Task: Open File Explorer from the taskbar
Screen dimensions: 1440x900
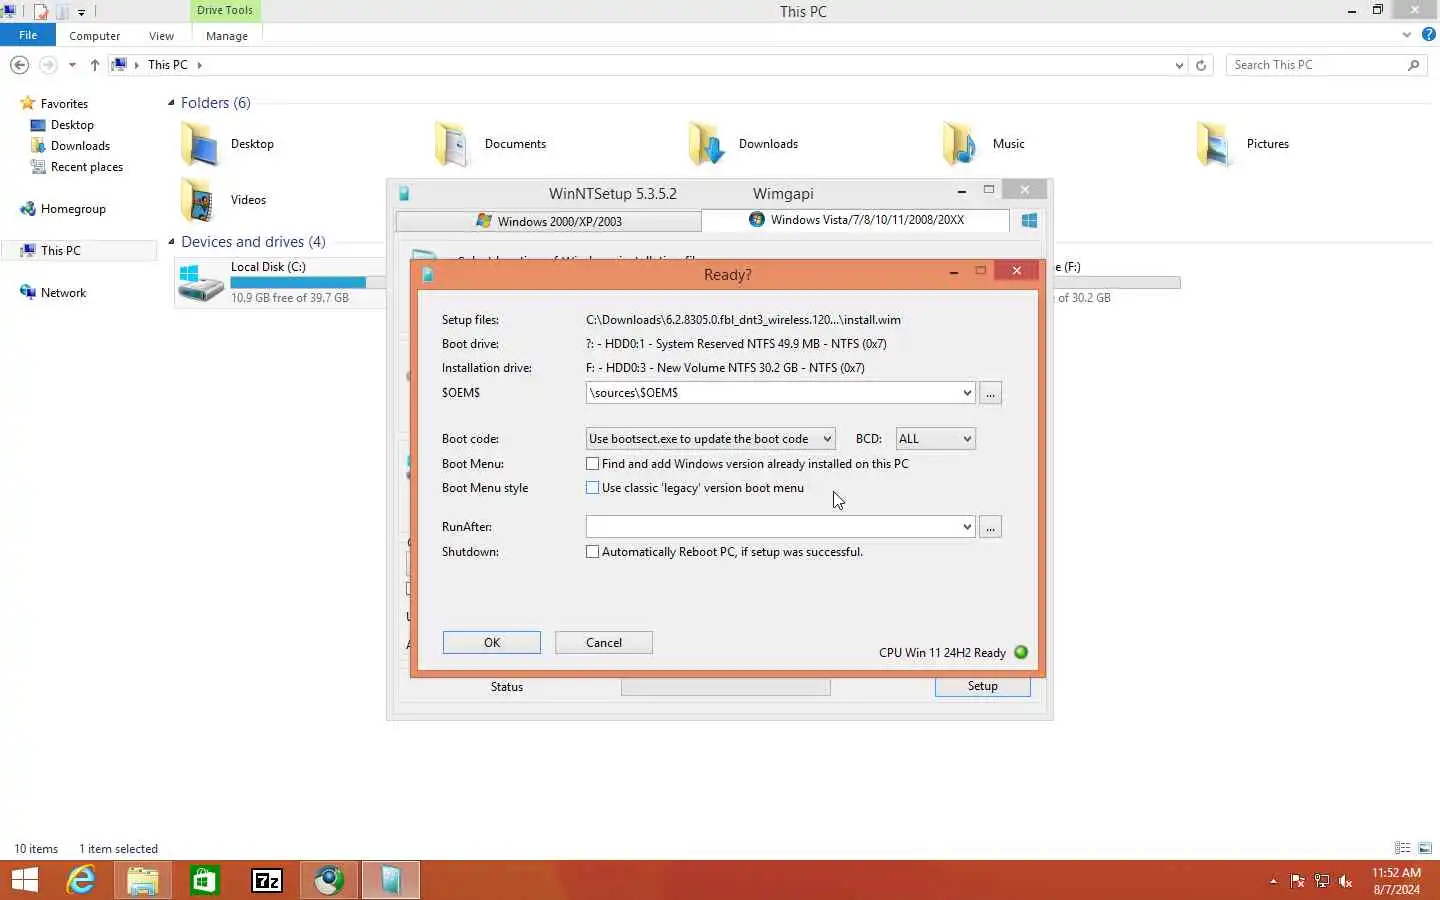Action: 143,880
